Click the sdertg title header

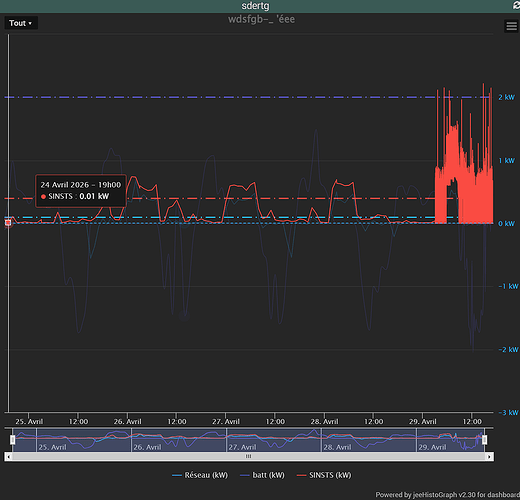(x=255, y=6)
